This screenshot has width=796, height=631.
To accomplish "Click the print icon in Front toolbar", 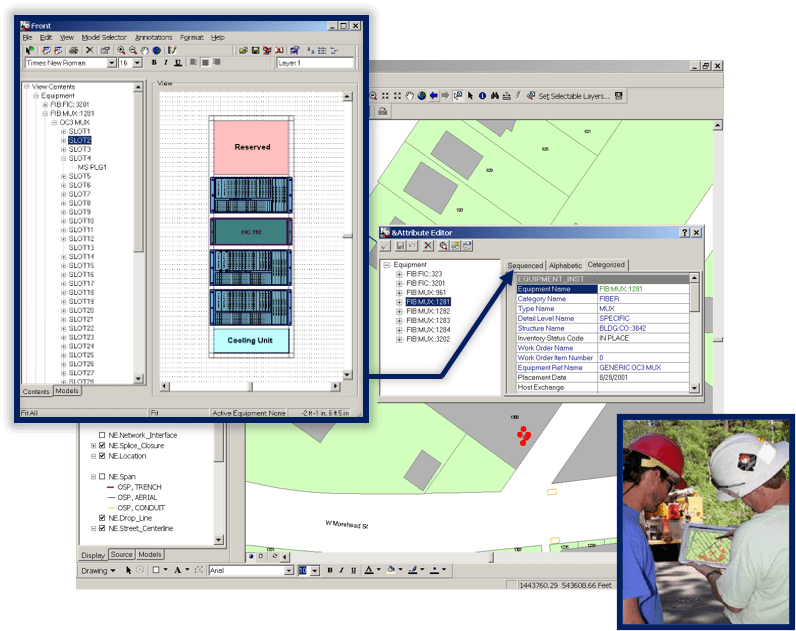I will pyautogui.click(x=74, y=49).
